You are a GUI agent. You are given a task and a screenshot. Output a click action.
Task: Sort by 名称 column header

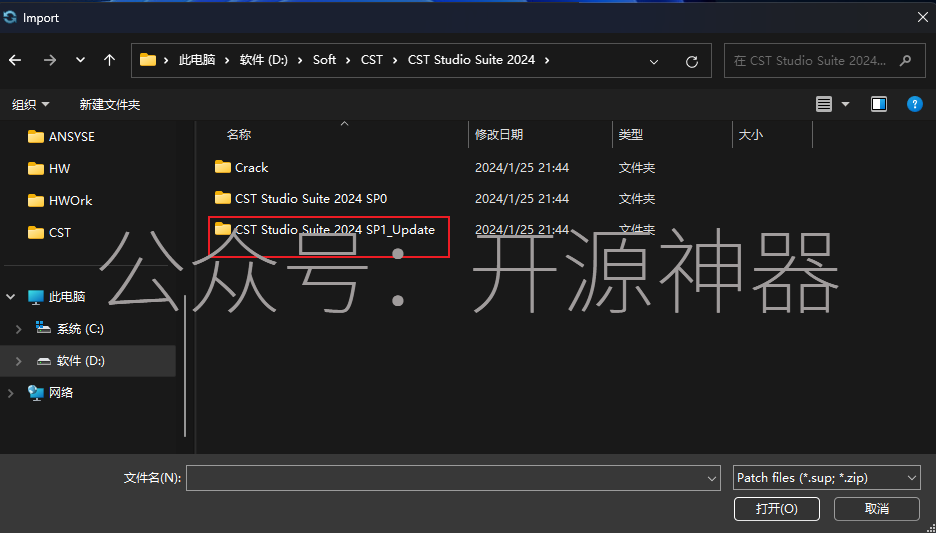(239, 135)
